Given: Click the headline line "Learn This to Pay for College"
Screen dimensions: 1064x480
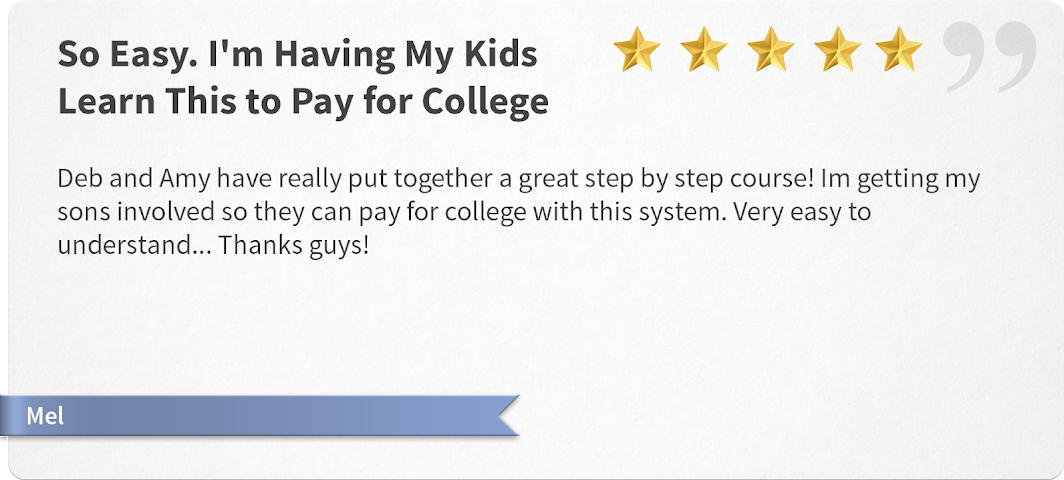Looking at the screenshot, I should pos(303,102).
